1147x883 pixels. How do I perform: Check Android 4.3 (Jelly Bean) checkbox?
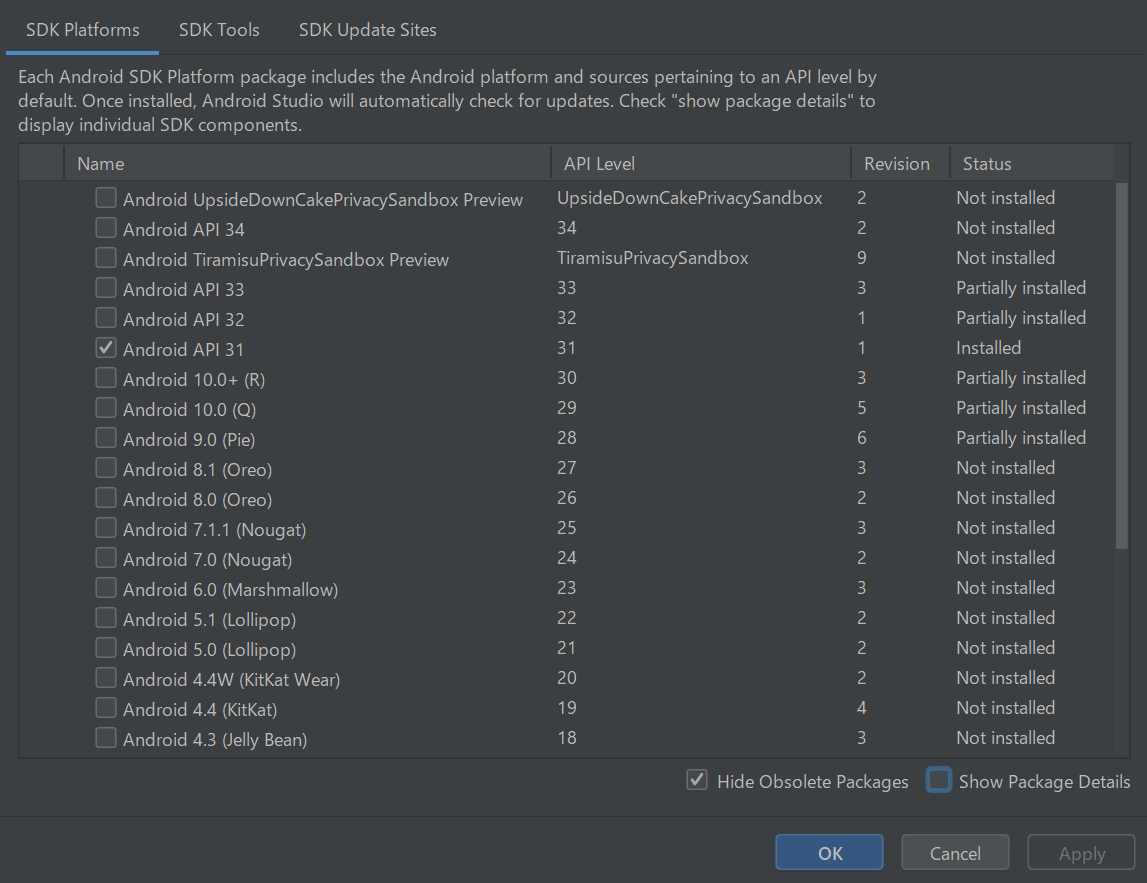click(106, 738)
